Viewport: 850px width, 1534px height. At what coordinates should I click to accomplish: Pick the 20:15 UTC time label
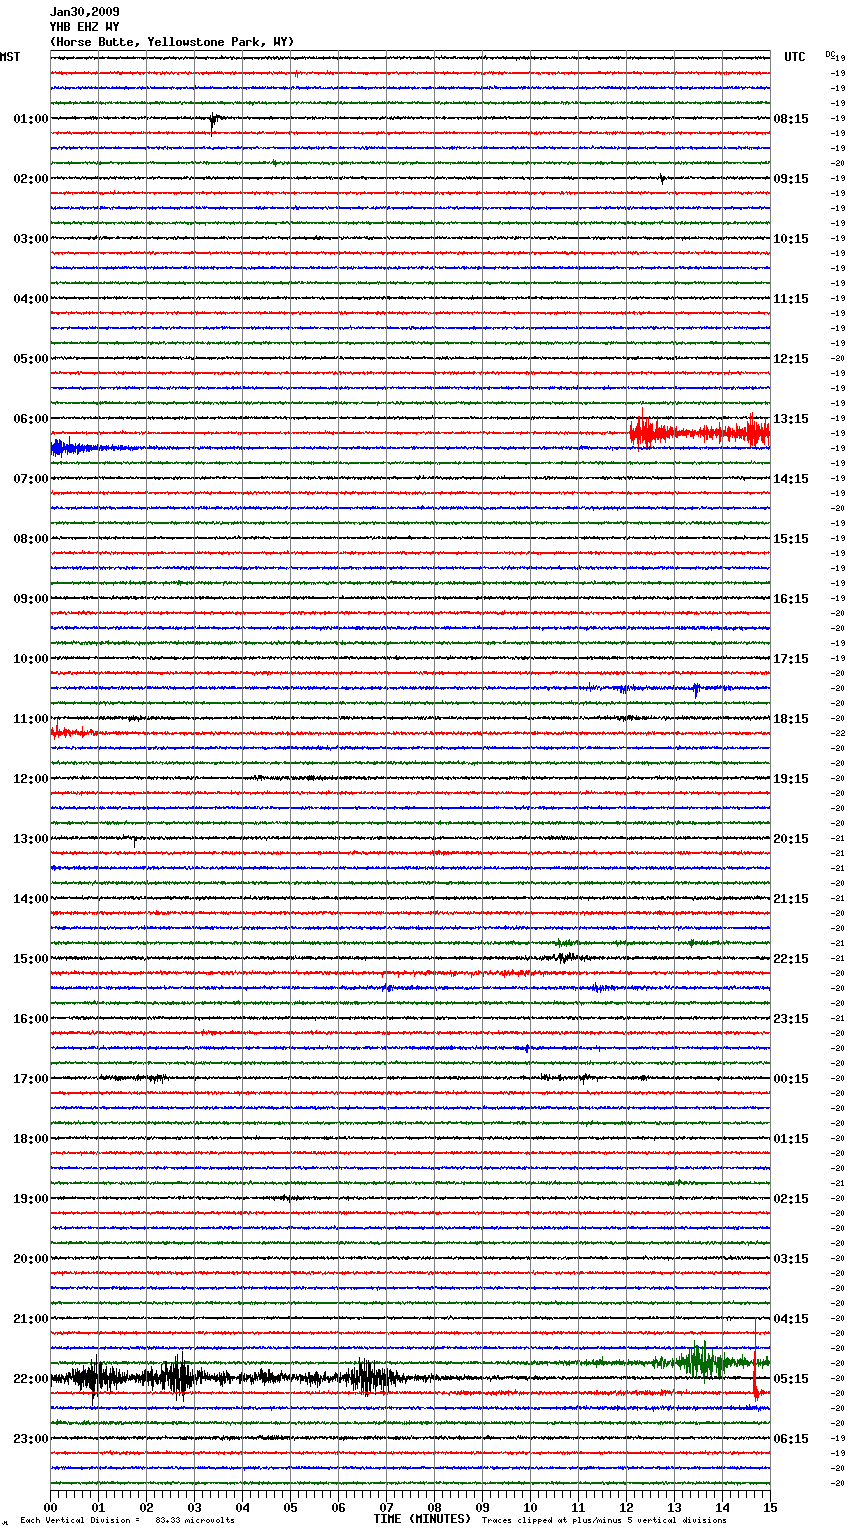click(791, 839)
